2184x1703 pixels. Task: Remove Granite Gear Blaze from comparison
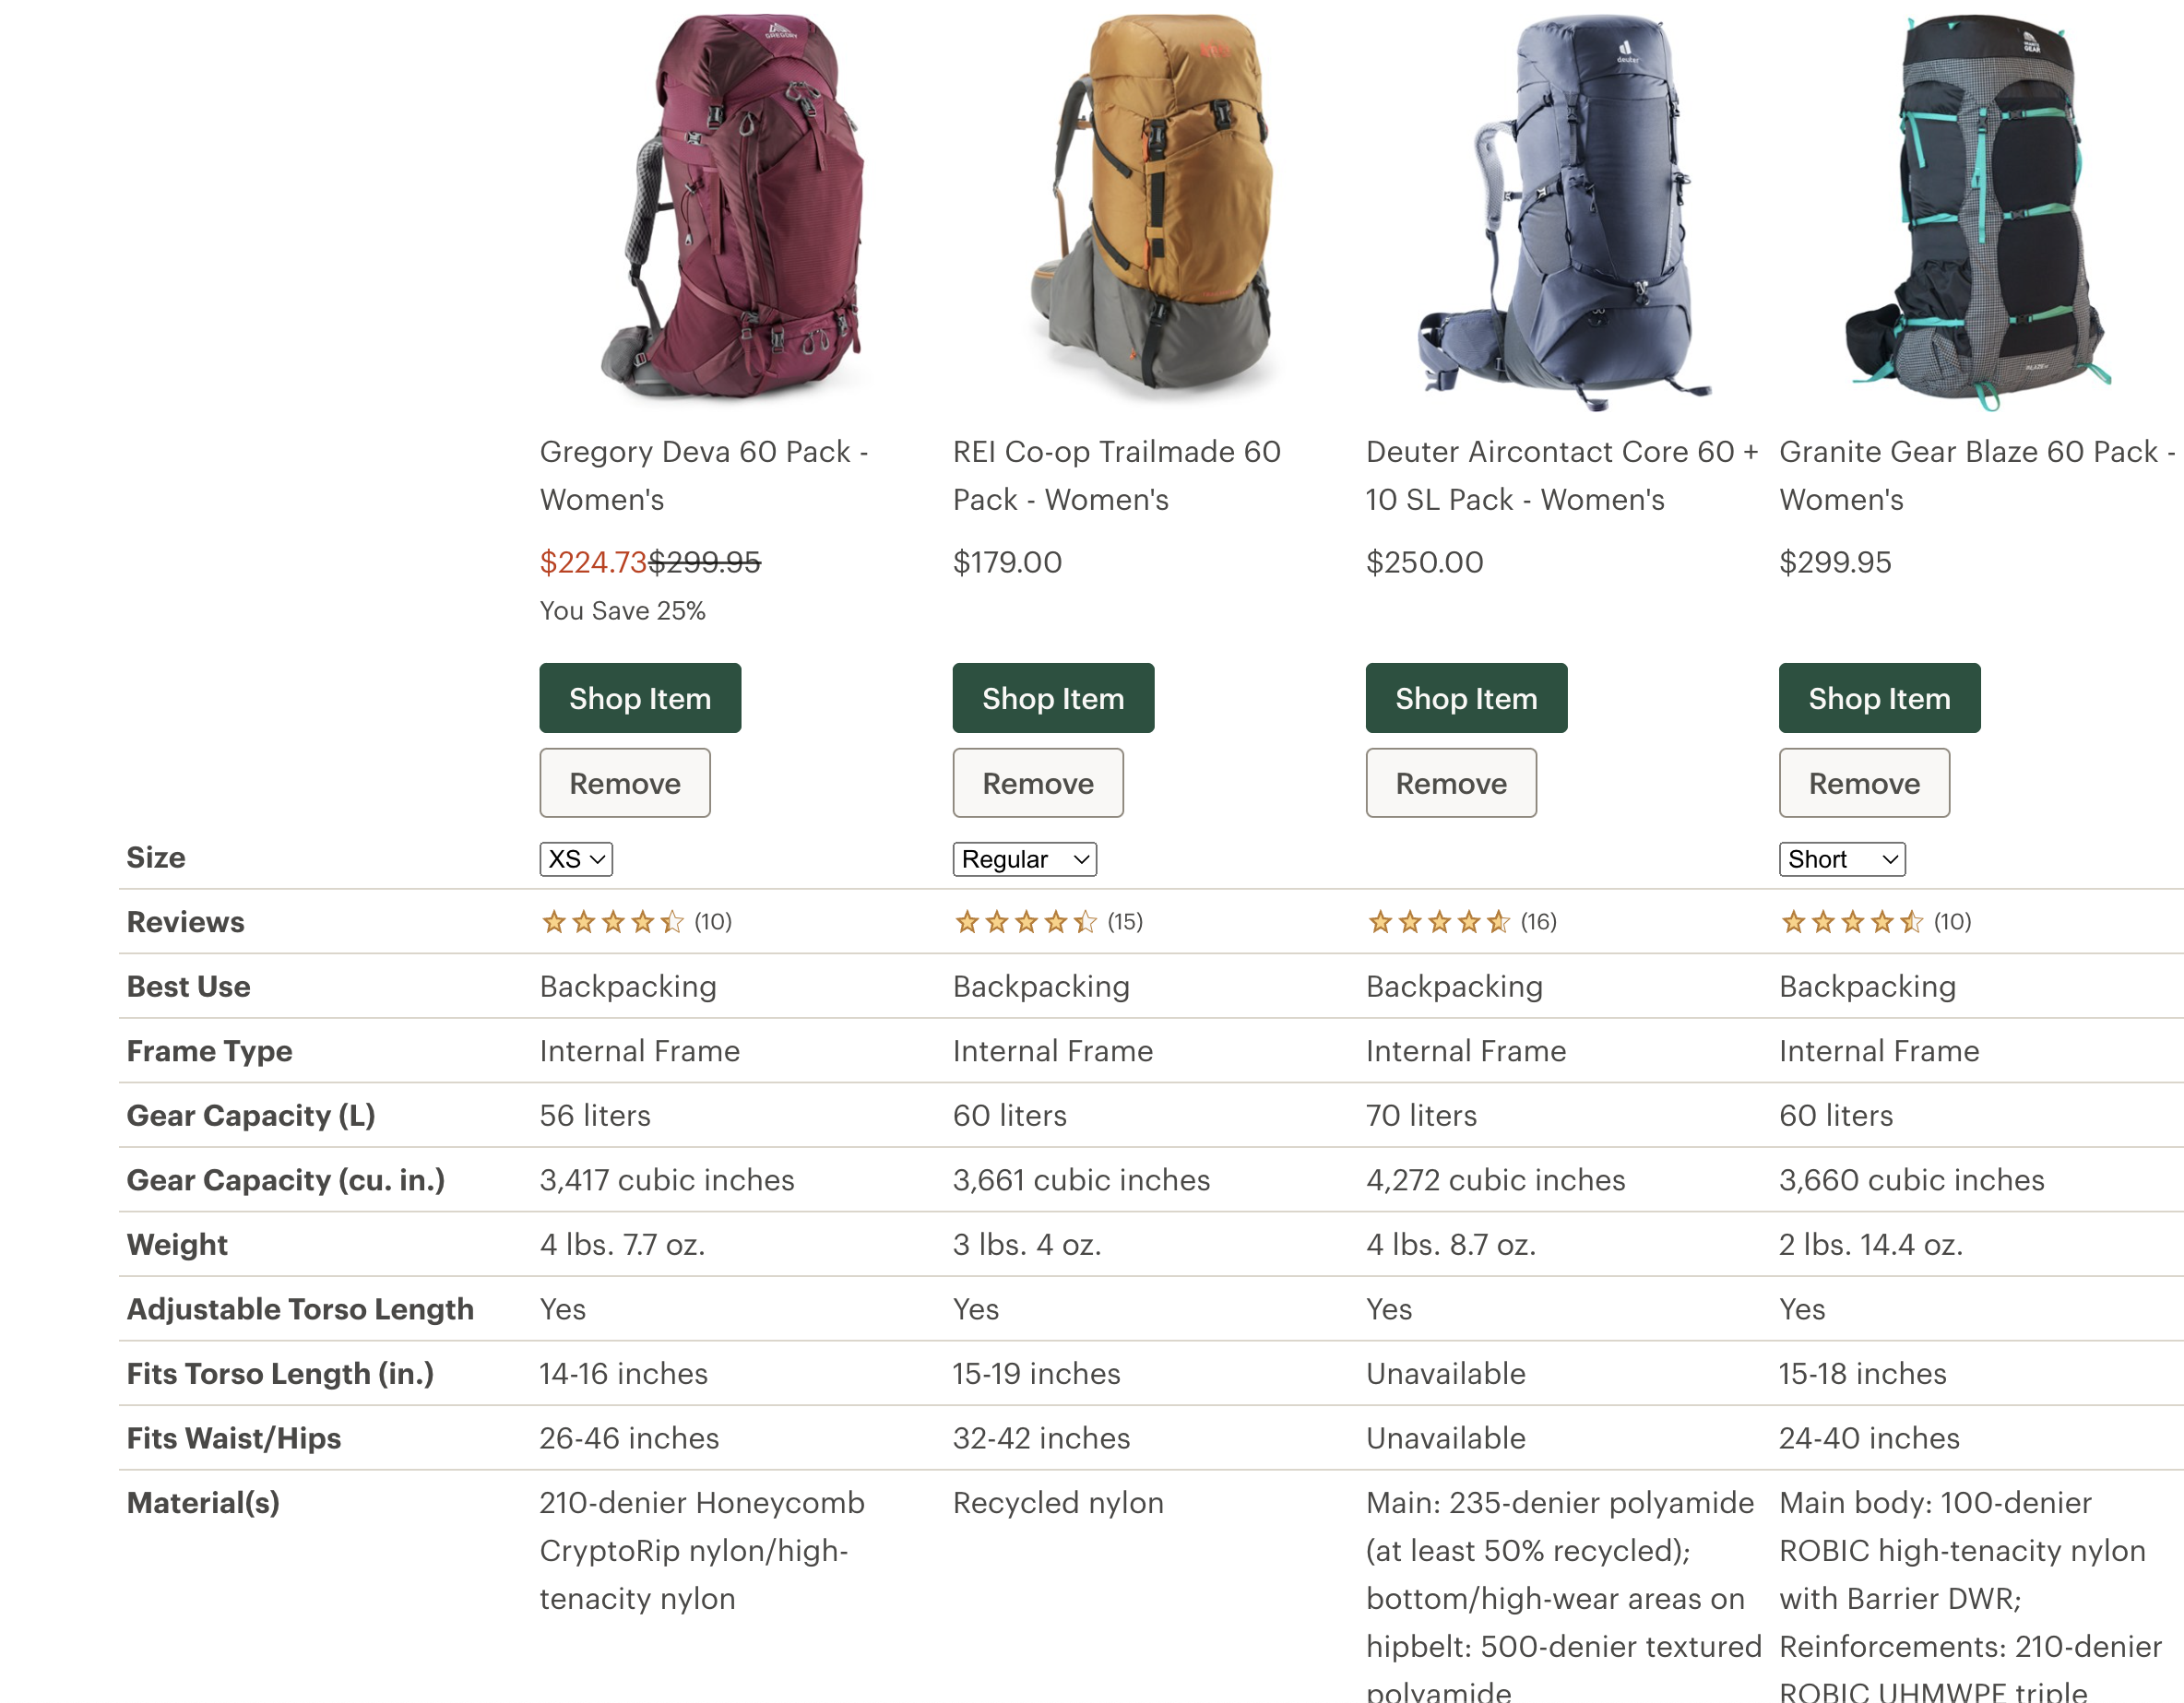tap(1864, 783)
